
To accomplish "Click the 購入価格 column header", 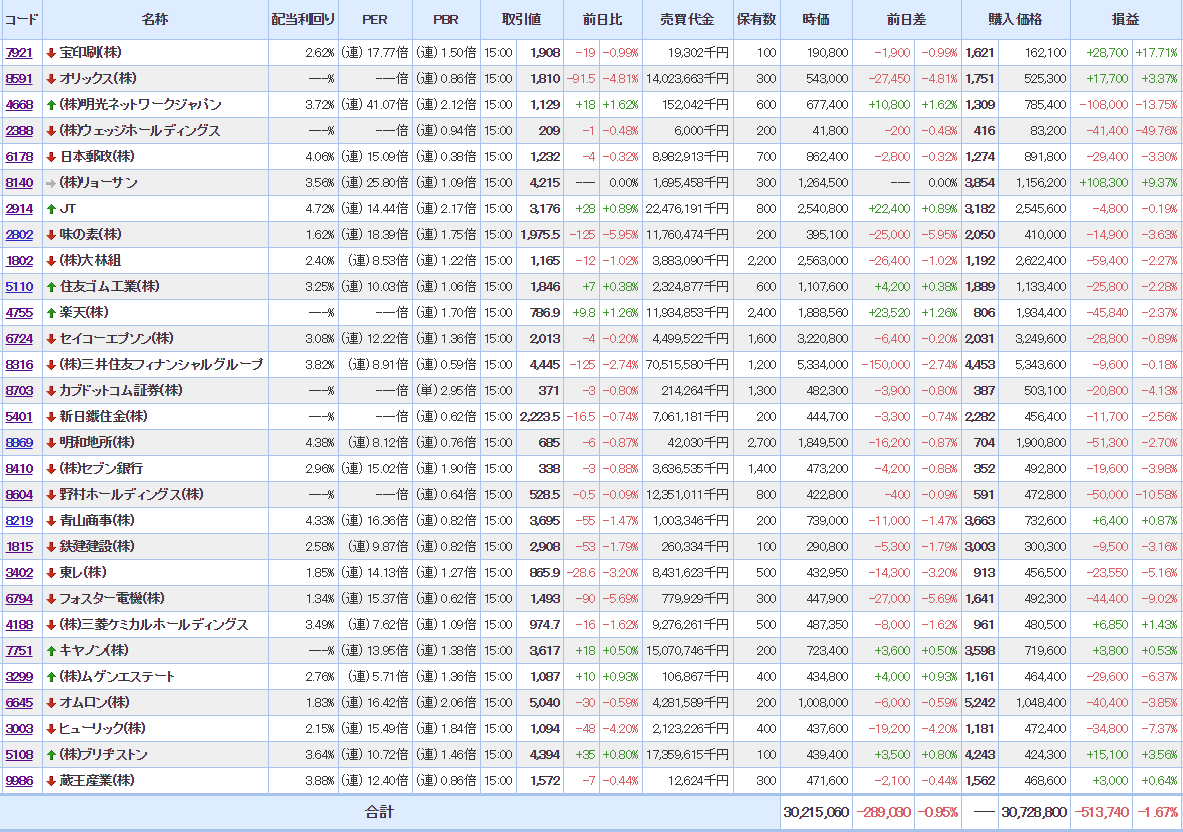I will (1015, 20).
